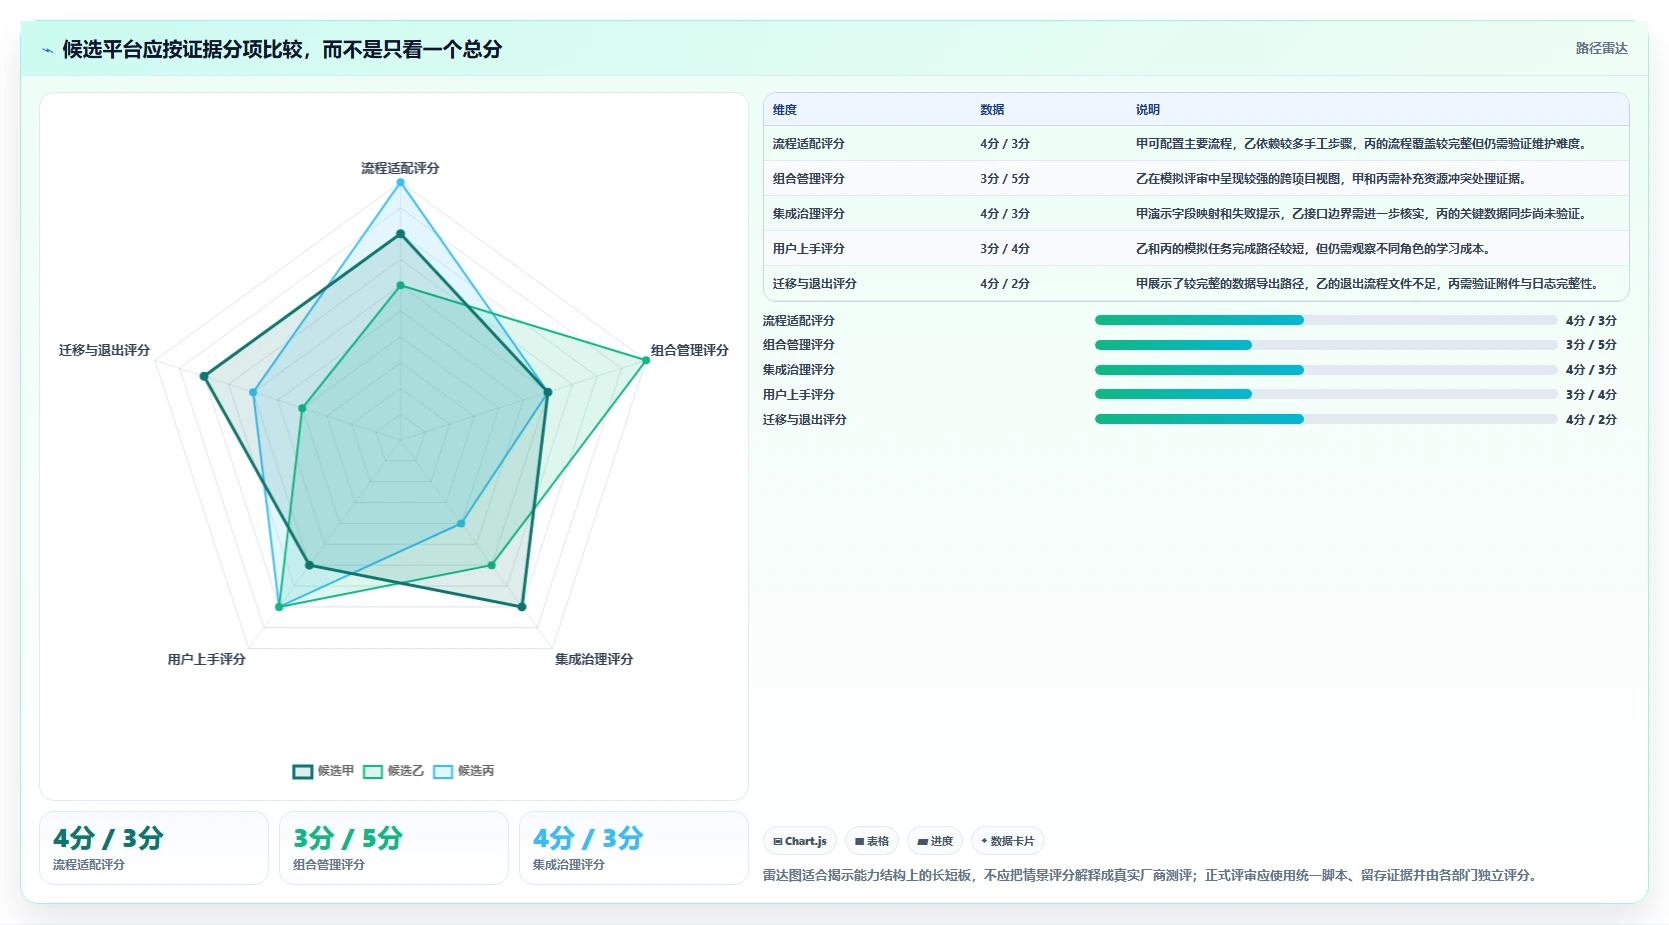Click the 组合管理评分 radar axis label
The image size is (1669, 925).
point(690,350)
